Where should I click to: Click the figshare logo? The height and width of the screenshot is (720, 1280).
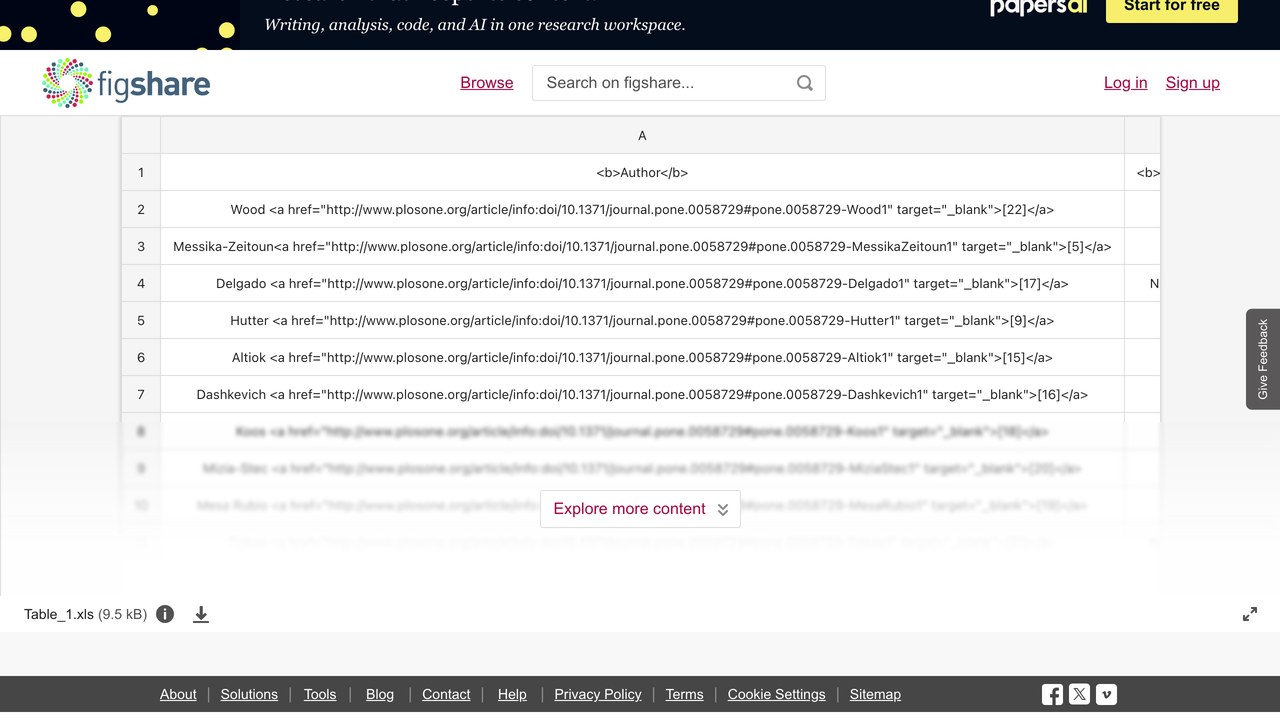(126, 83)
